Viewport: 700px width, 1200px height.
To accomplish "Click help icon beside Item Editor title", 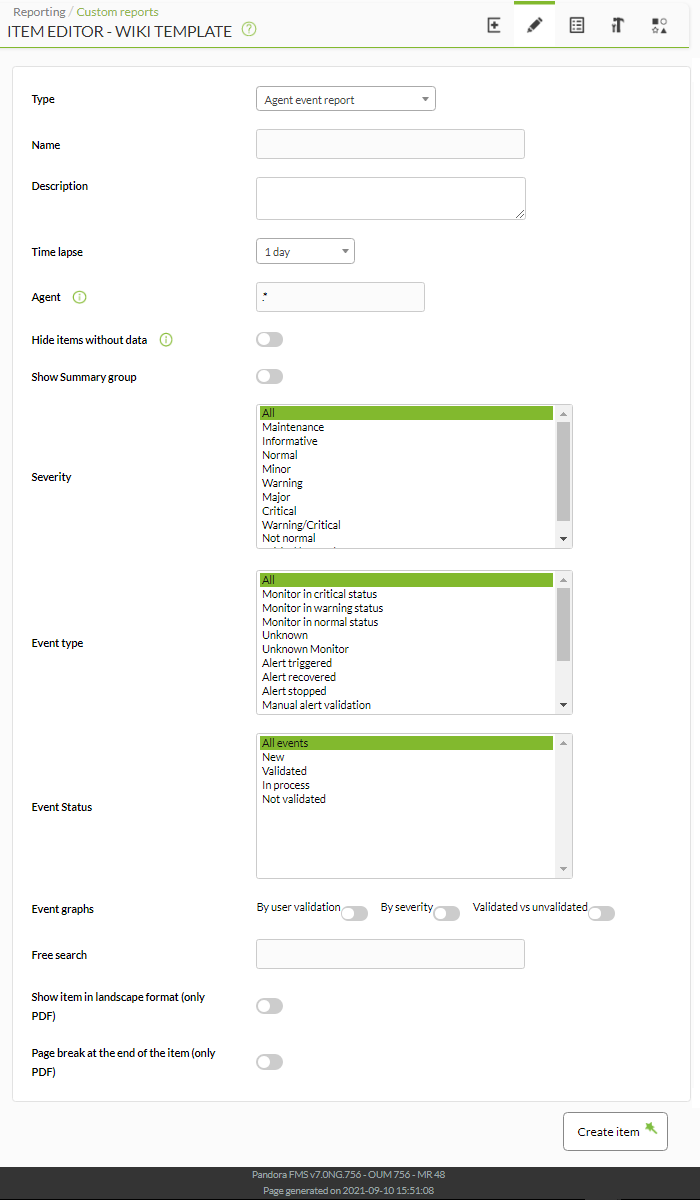I will [x=249, y=30].
